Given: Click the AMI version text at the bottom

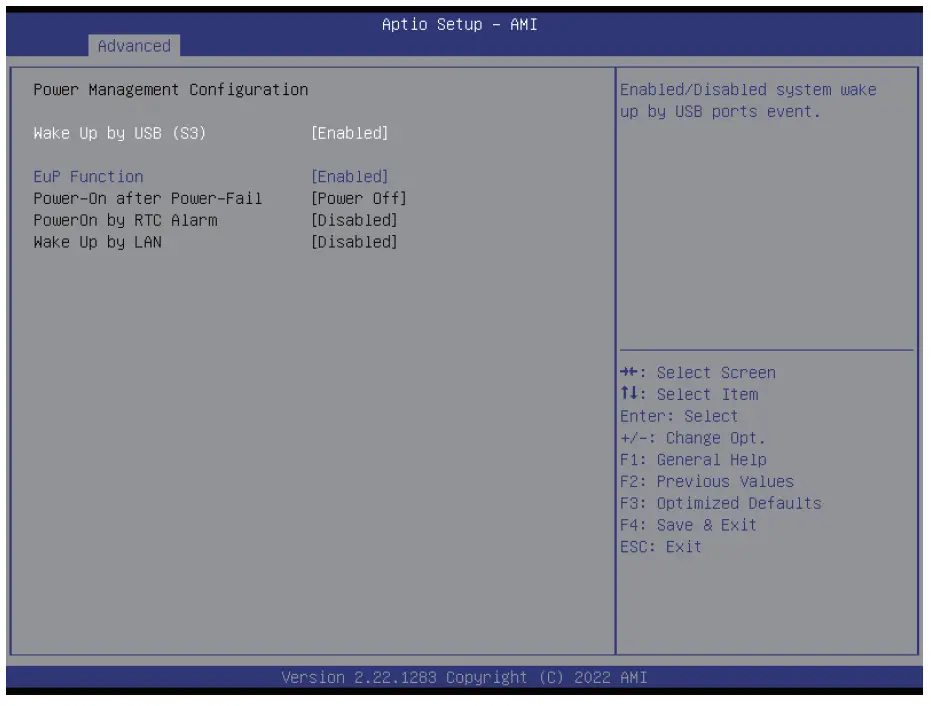Looking at the screenshot, I should 465,677.
